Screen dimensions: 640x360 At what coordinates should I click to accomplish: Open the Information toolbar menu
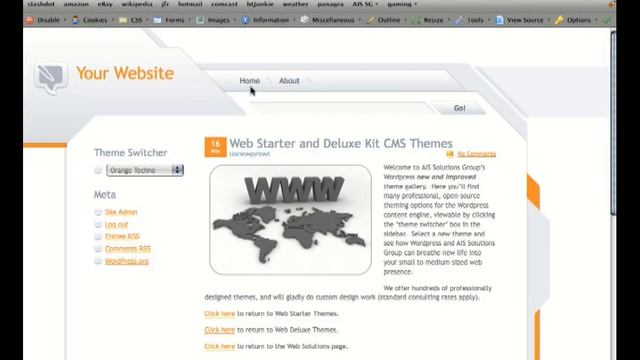click(x=268, y=20)
